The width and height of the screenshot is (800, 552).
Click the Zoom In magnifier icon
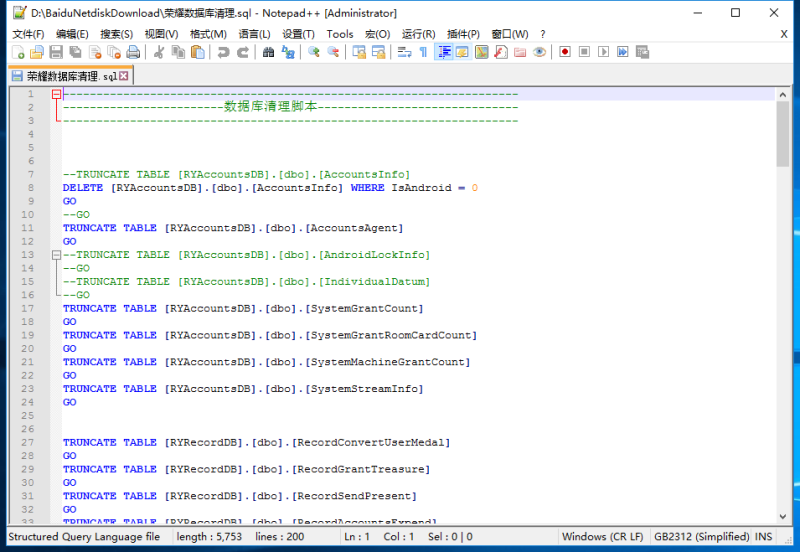click(x=314, y=52)
